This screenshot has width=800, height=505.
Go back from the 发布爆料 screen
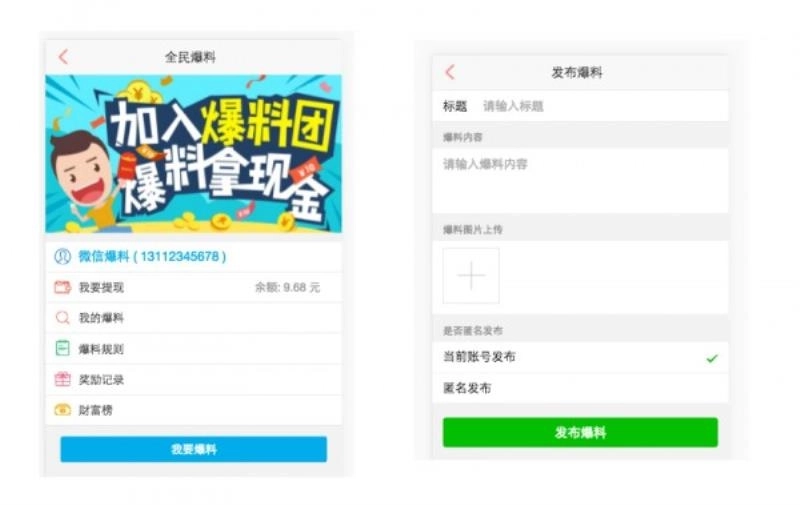450,72
